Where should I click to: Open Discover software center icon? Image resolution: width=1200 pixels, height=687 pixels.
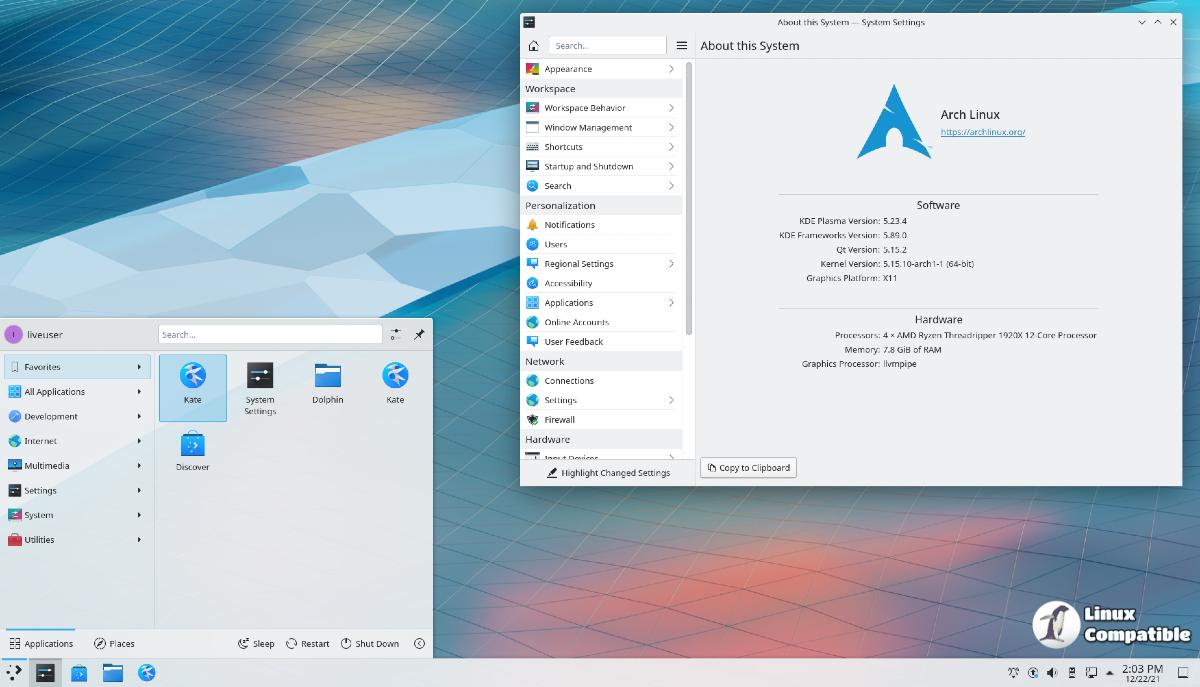point(192,451)
